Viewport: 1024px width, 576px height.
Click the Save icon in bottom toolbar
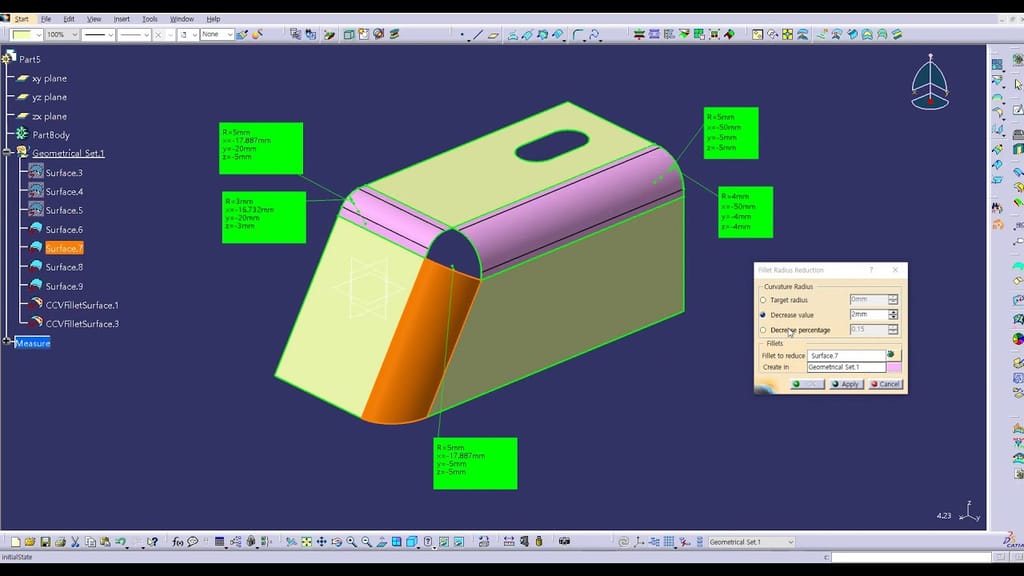click(45, 542)
